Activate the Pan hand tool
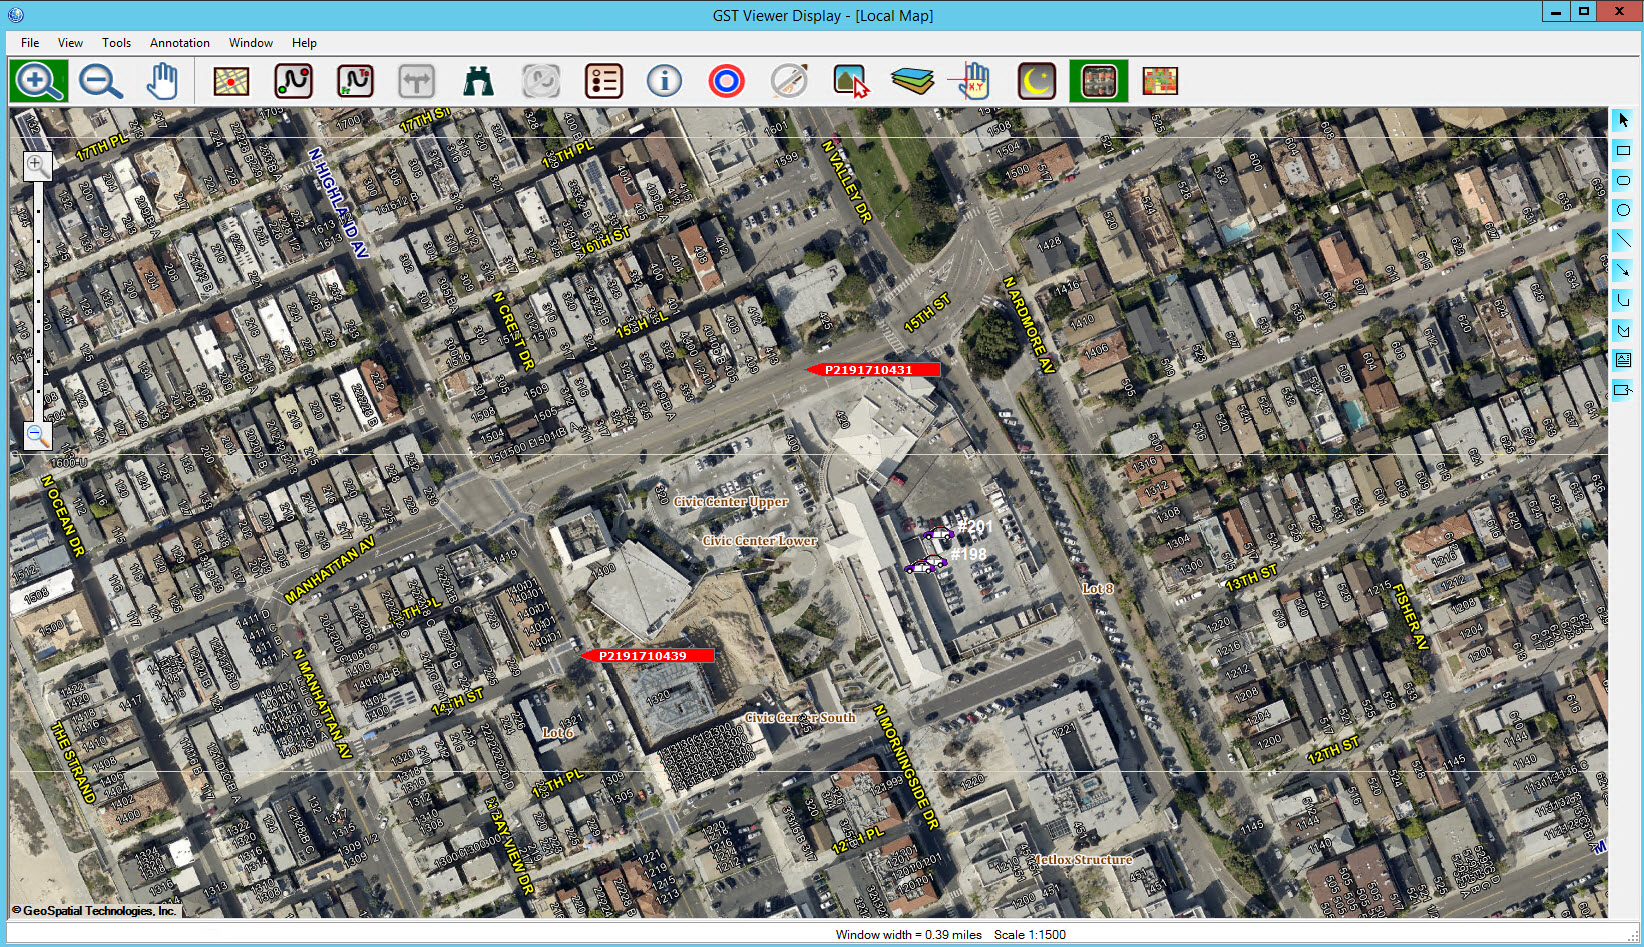Screen dimensions: 1644x947 (x=162, y=81)
